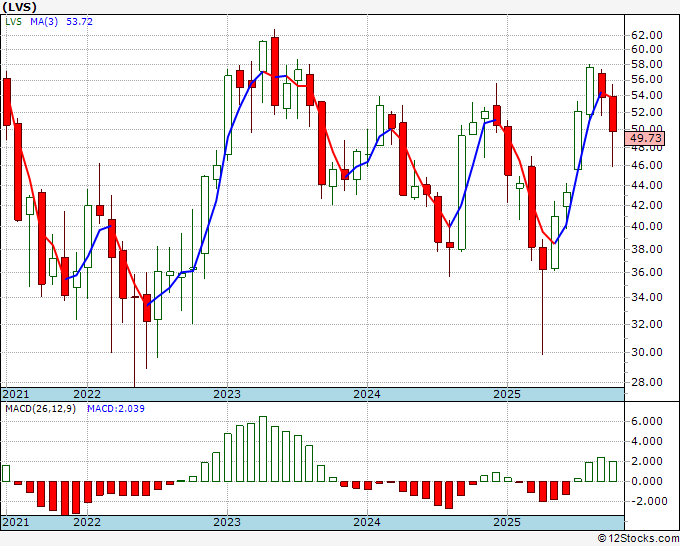Click the LVS legend label
Image resolution: width=680 pixels, height=546 pixels.
point(13,22)
